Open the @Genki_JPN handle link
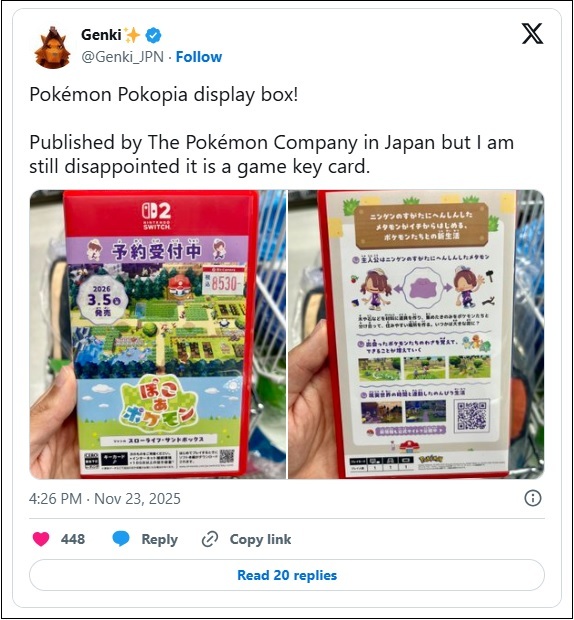The width and height of the screenshot is (574, 620). coord(123,57)
